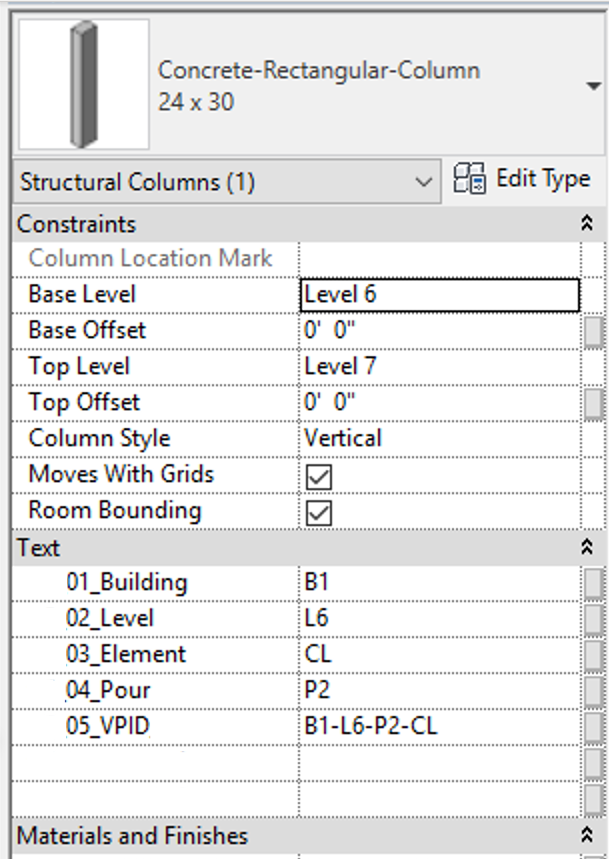This screenshot has height=859, width=609.
Task: Collapse the Constraints section
Action: [587, 224]
